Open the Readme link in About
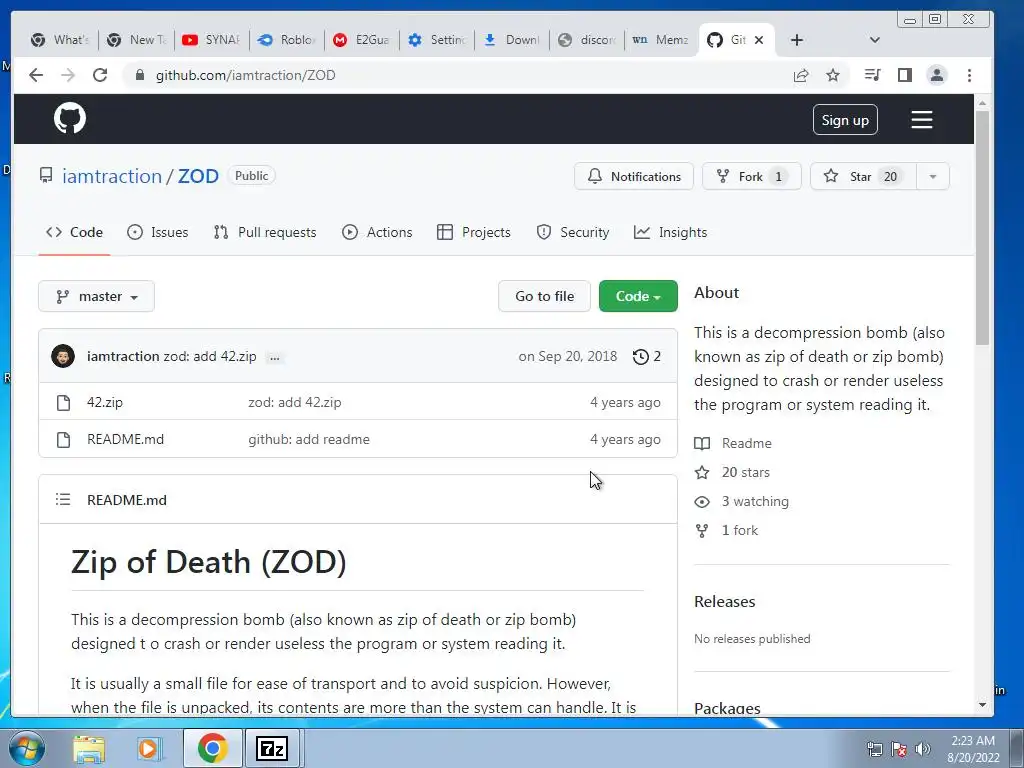 pos(746,443)
